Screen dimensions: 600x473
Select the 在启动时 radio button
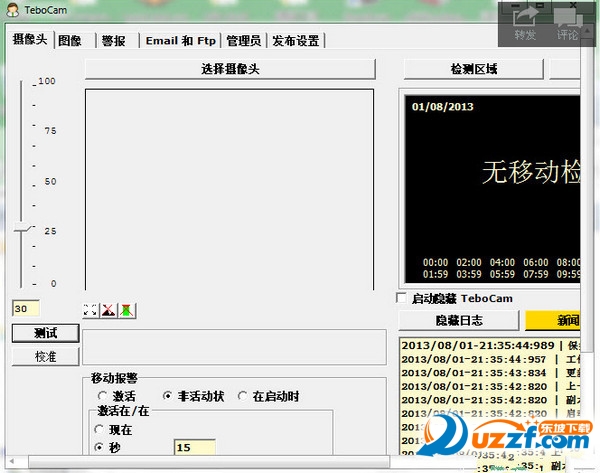242,396
